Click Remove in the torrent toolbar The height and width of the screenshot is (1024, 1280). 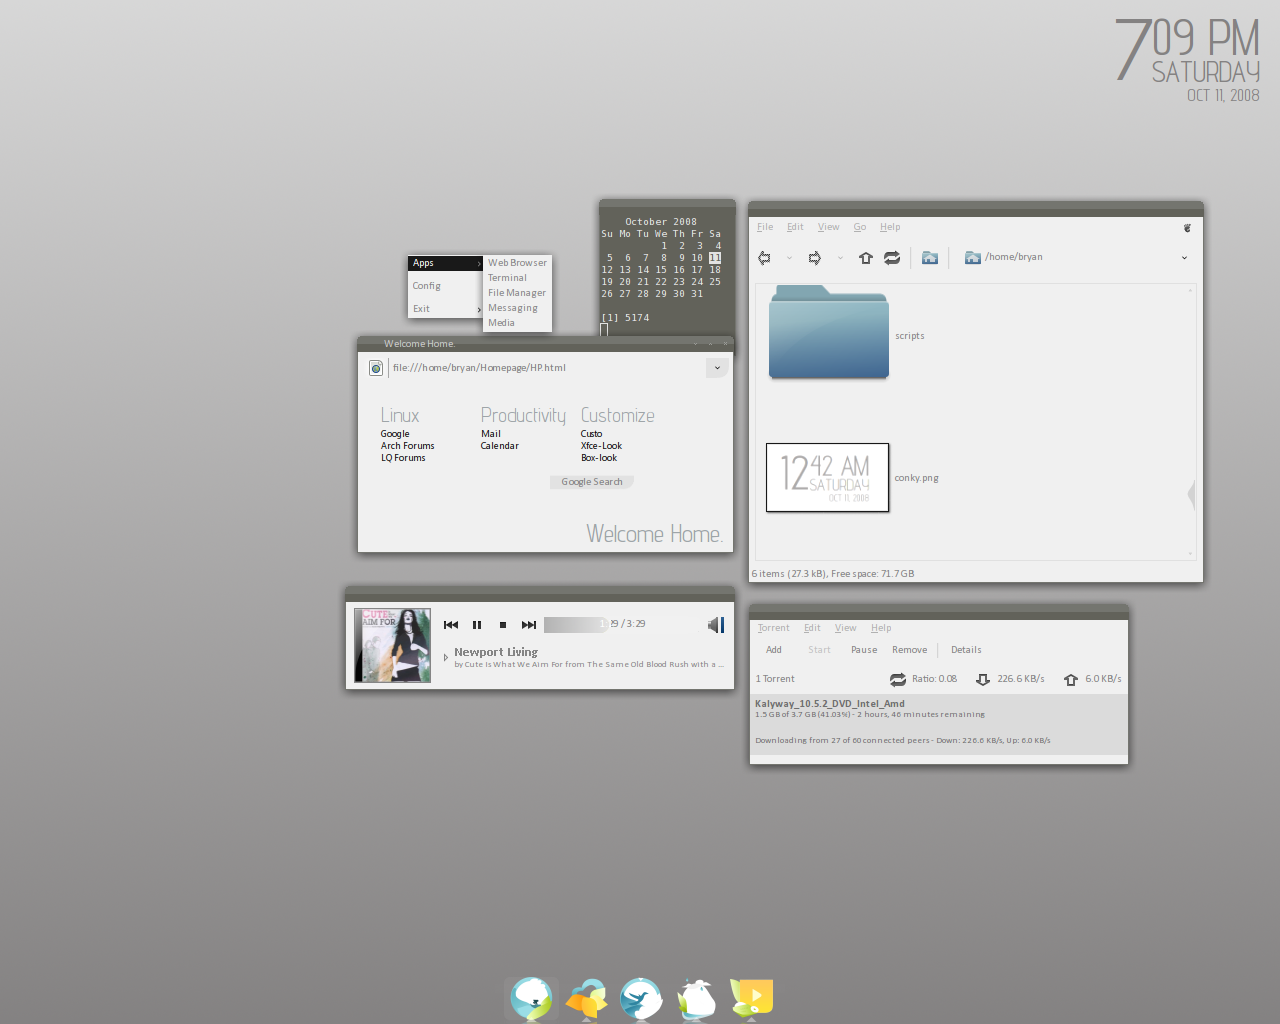click(x=910, y=650)
